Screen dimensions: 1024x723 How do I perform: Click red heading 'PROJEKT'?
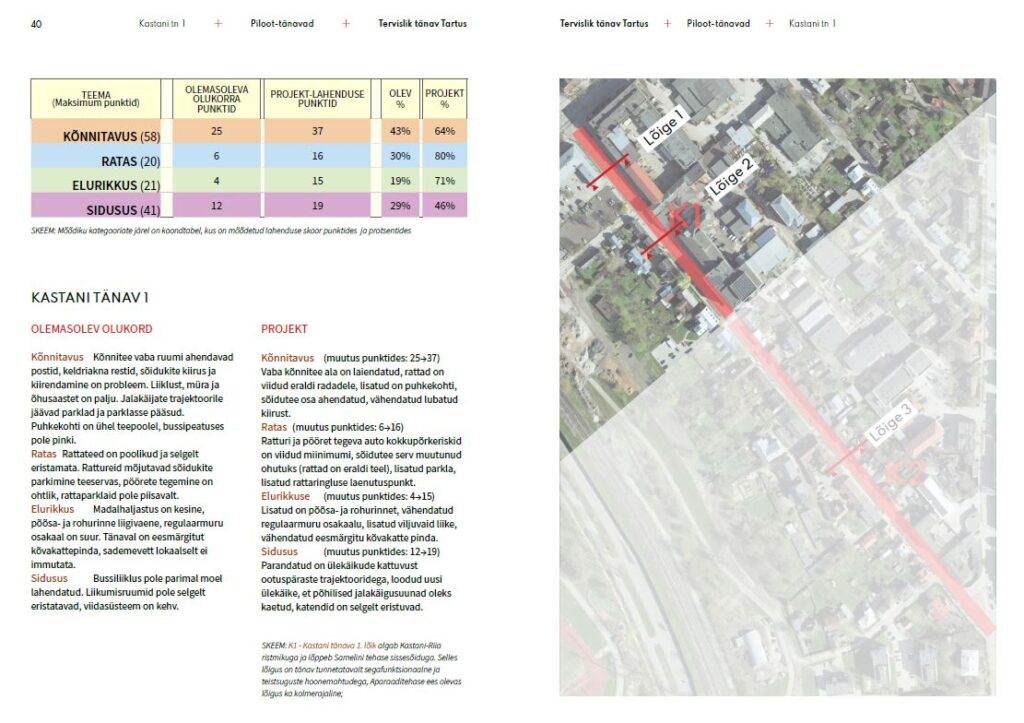pyautogui.click(x=284, y=329)
